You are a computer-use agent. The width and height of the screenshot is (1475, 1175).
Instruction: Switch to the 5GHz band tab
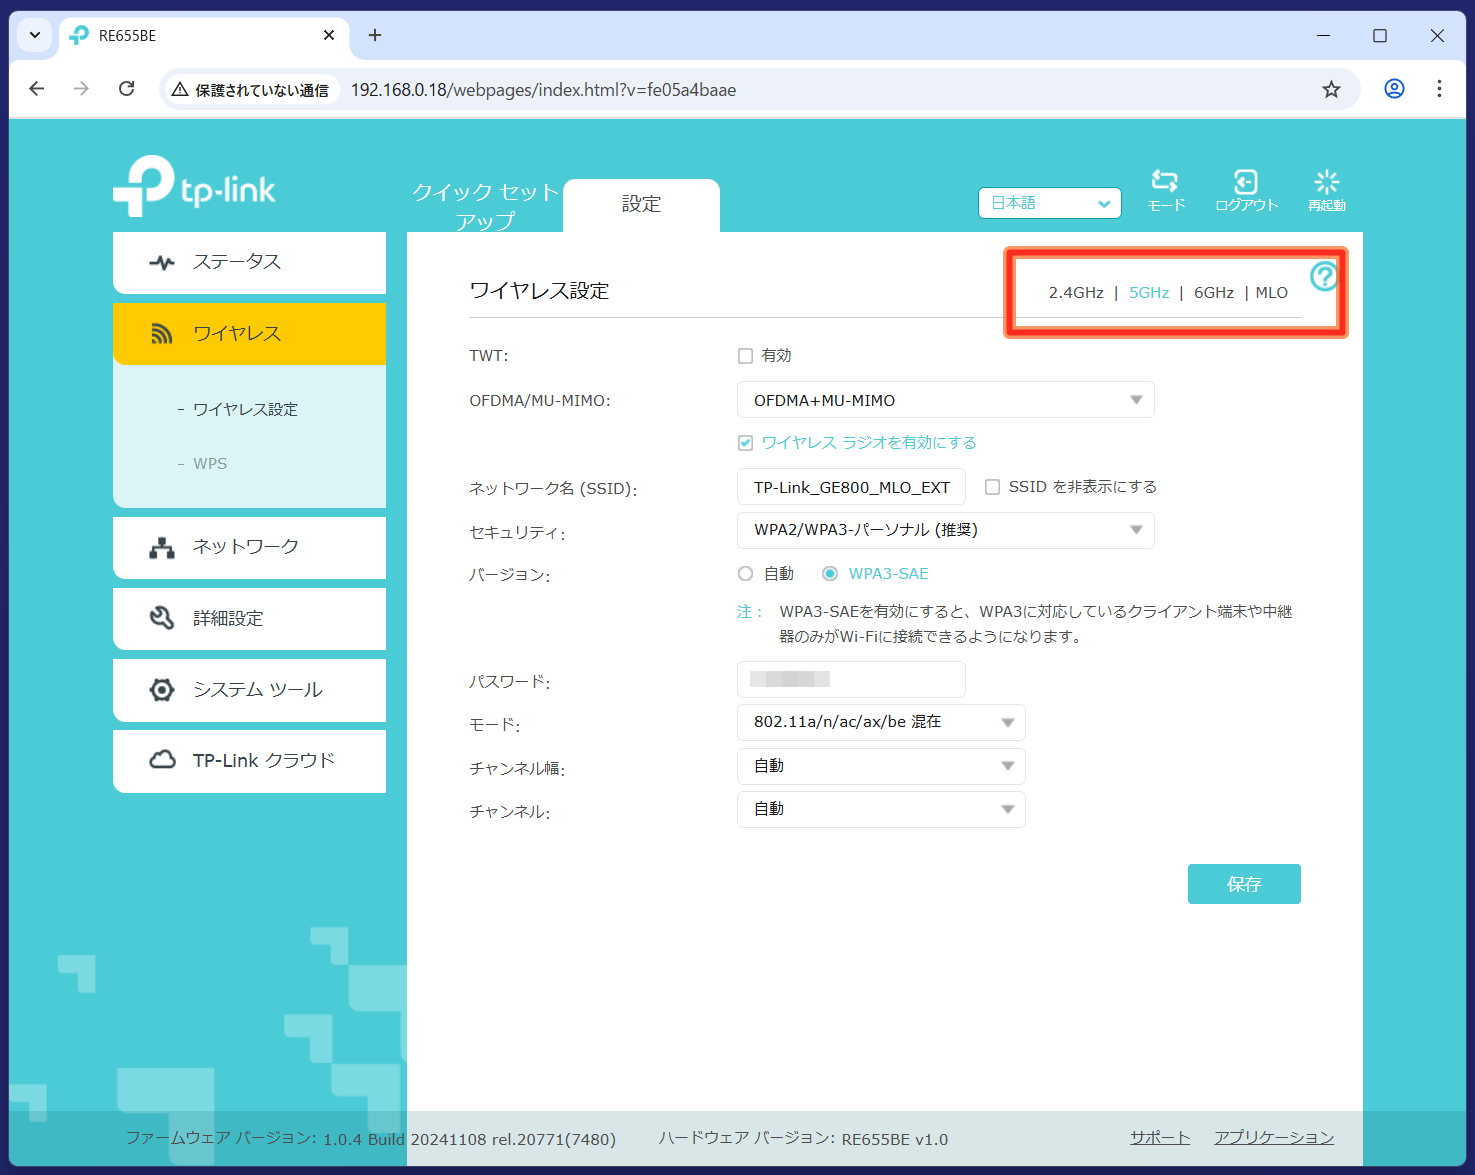[1149, 293]
